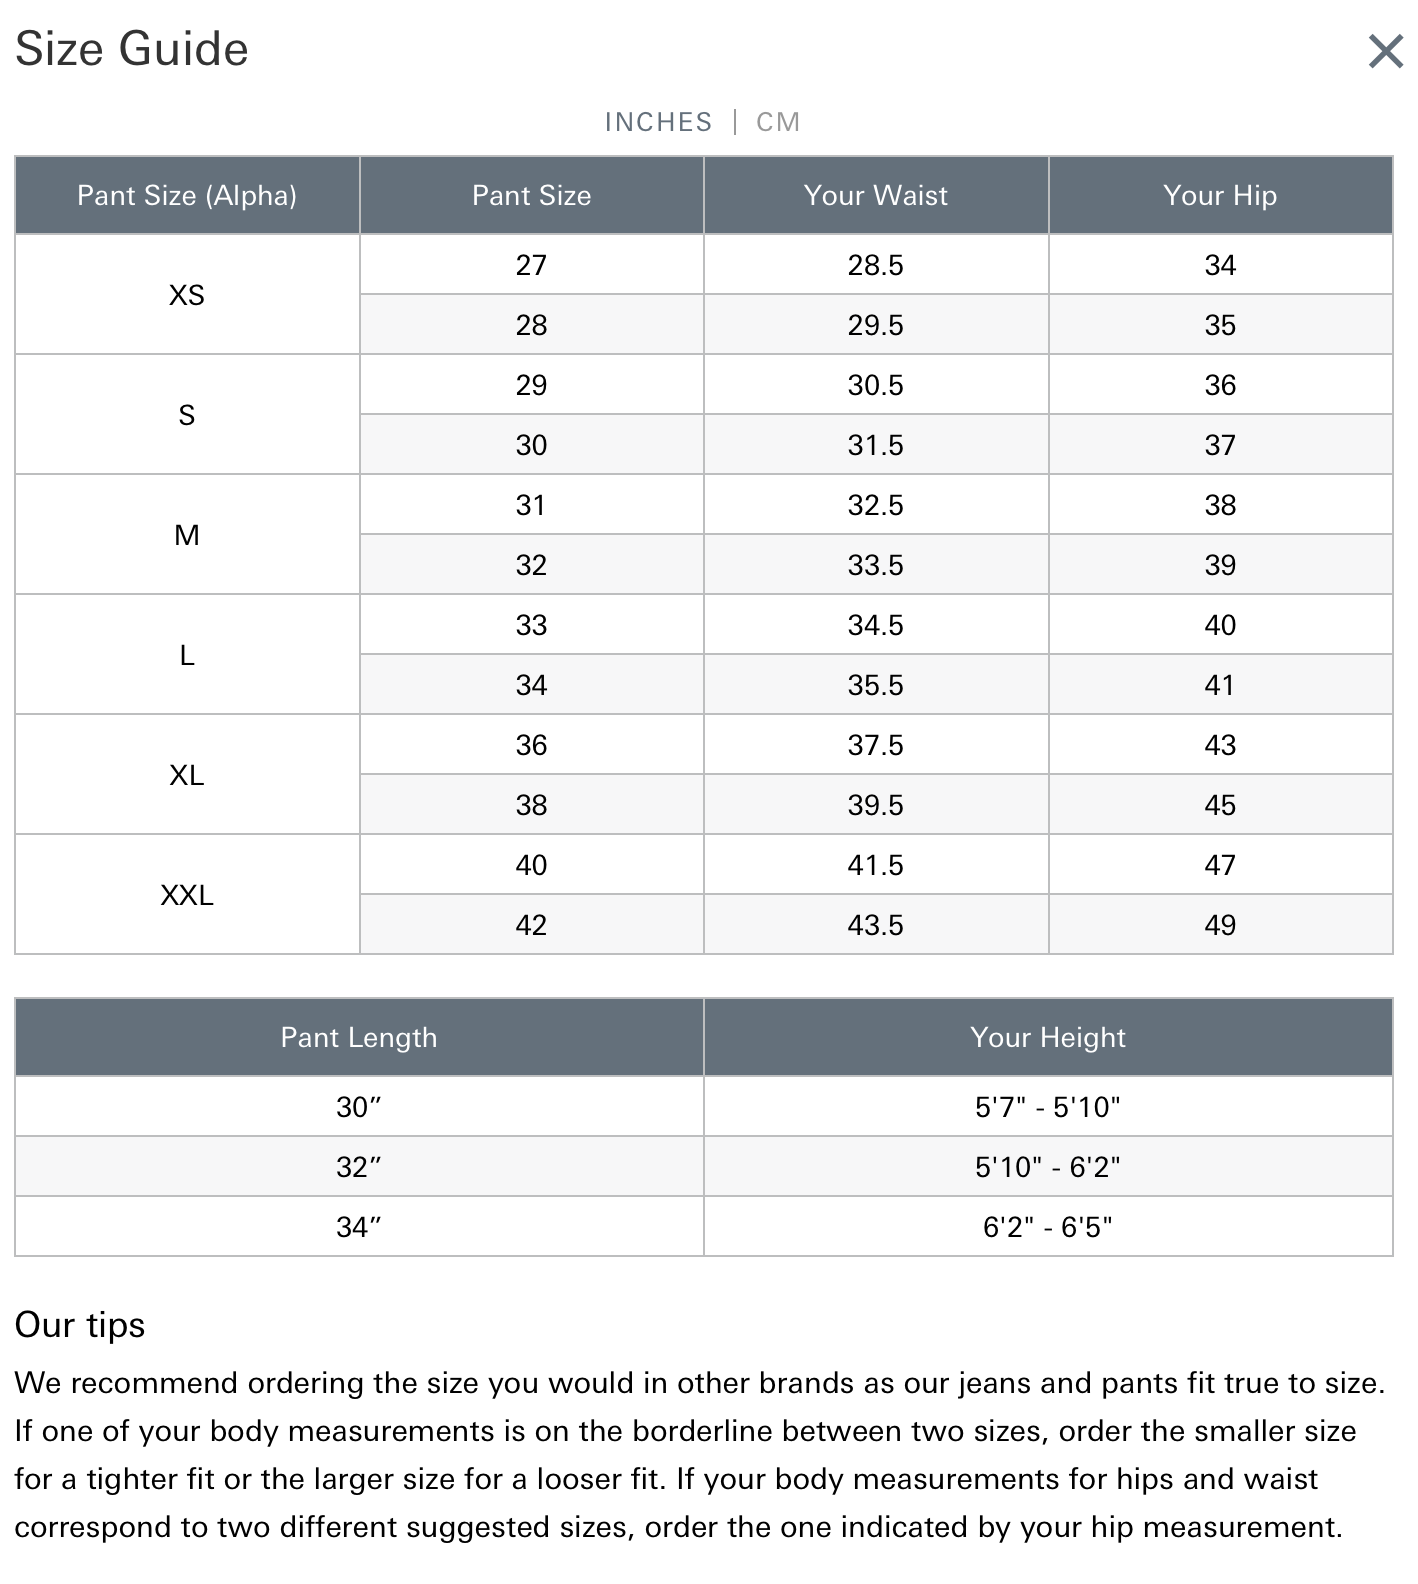
Task: Click the Your Waist column header
Action: click(875, 195)
